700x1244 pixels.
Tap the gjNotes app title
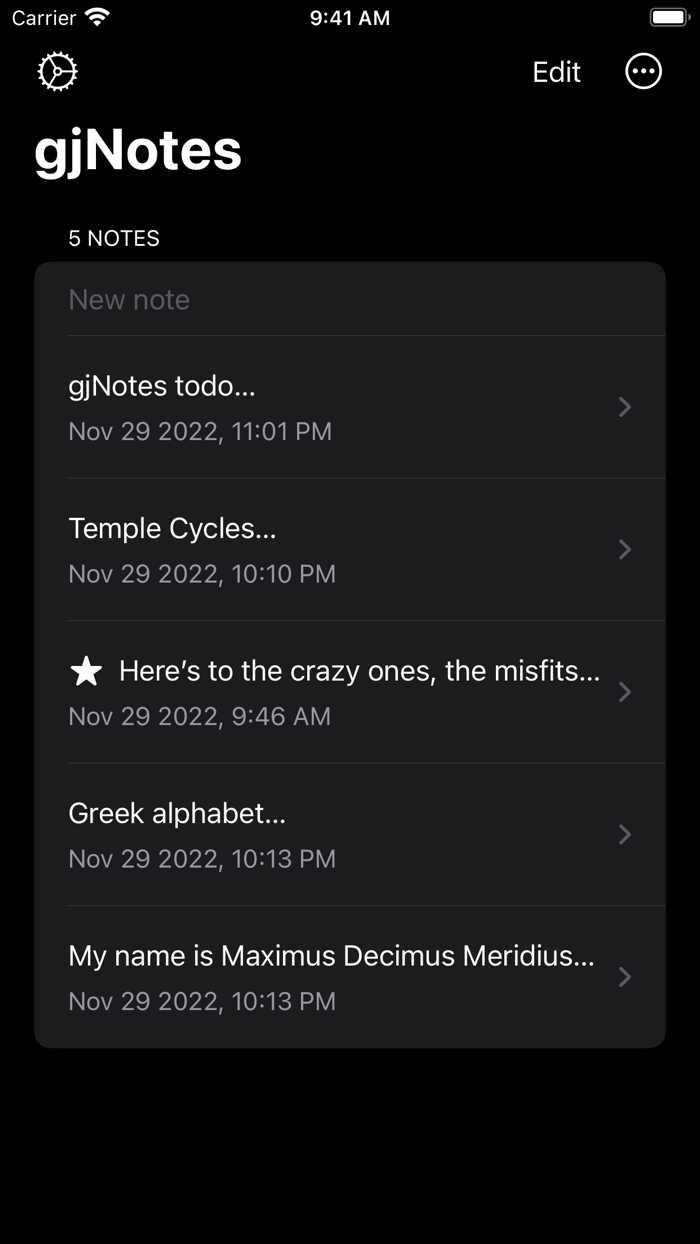pos(139,150)
